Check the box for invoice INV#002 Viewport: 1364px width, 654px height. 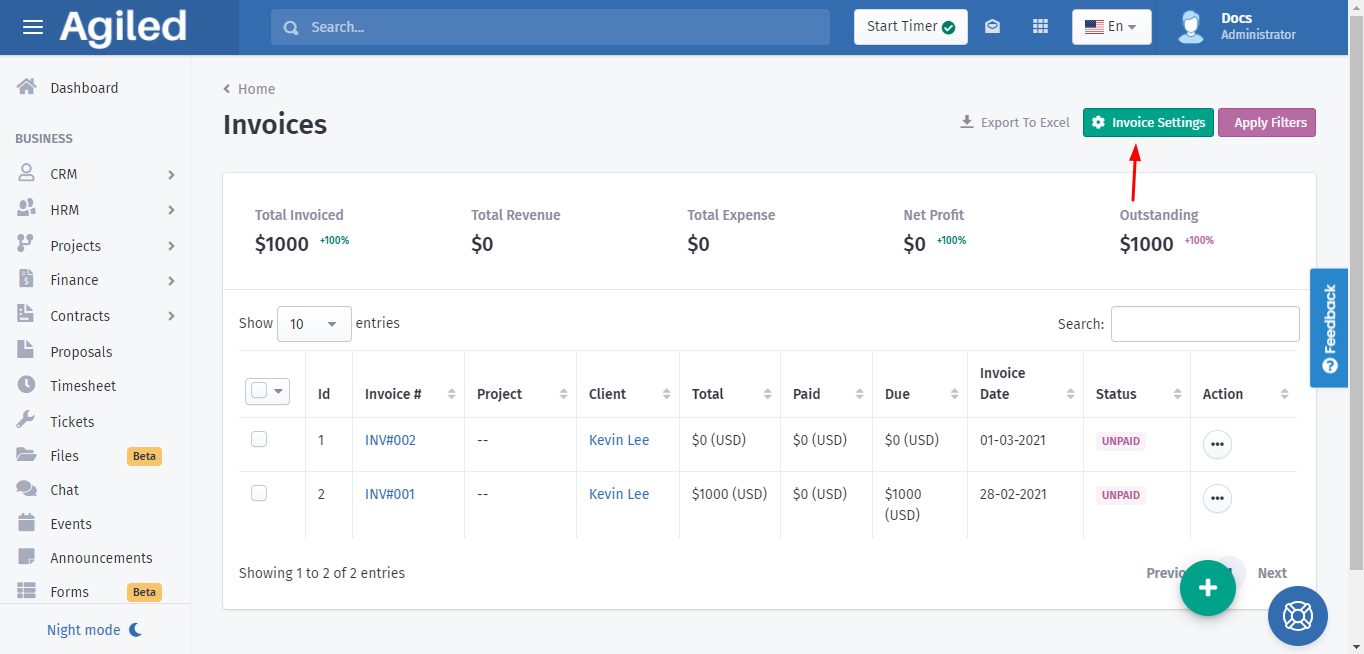point(259,439)
